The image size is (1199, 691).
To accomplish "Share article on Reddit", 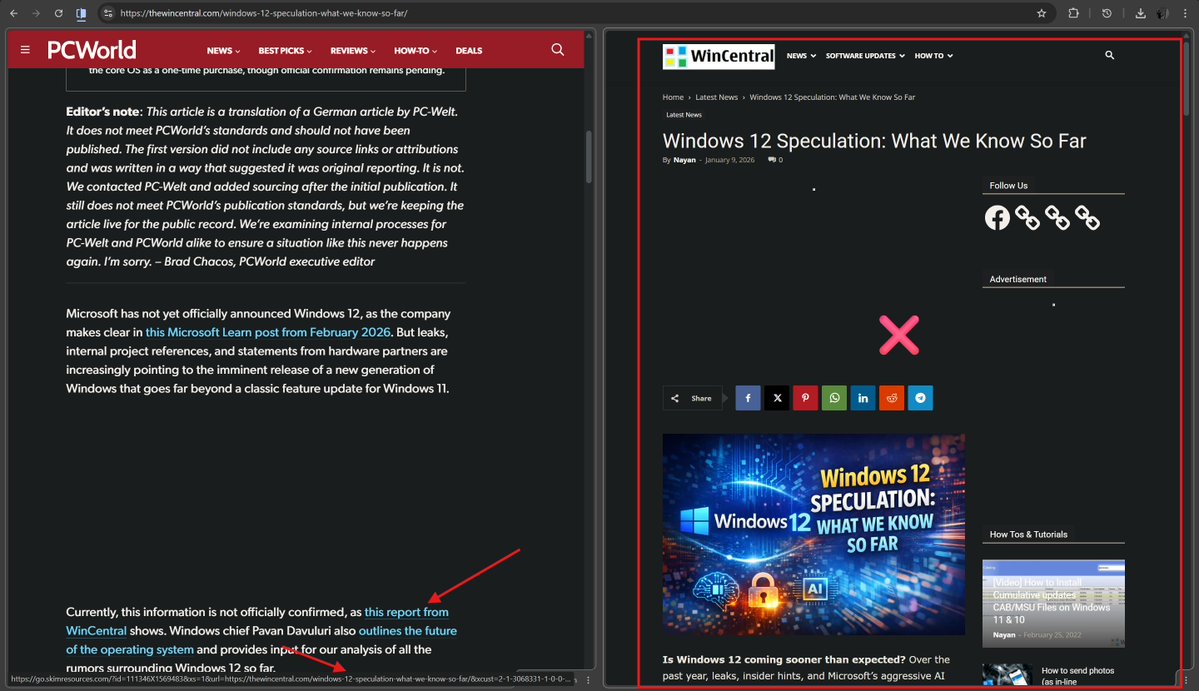I will (x=892, y=397).
